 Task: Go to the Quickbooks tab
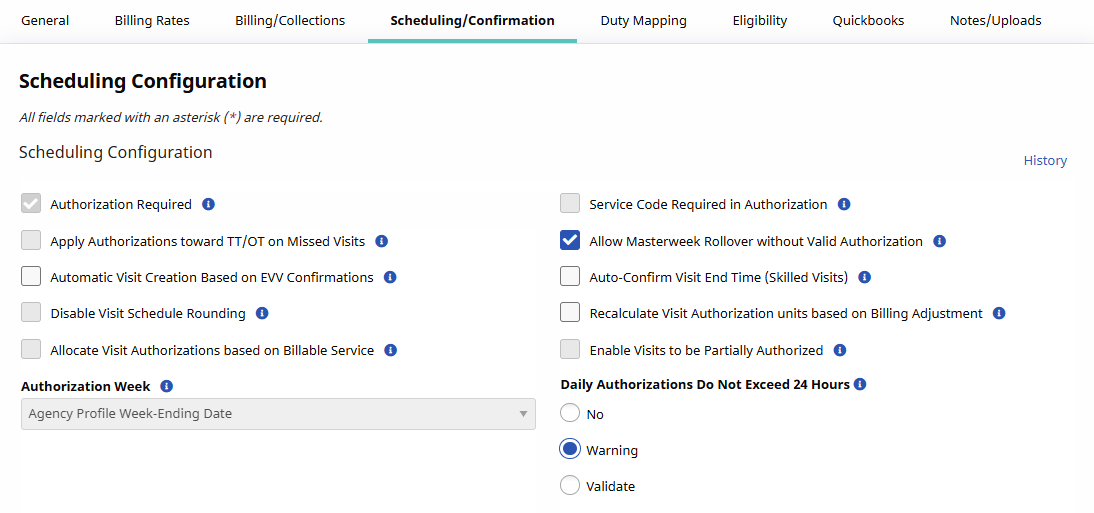tap(868, 20)
